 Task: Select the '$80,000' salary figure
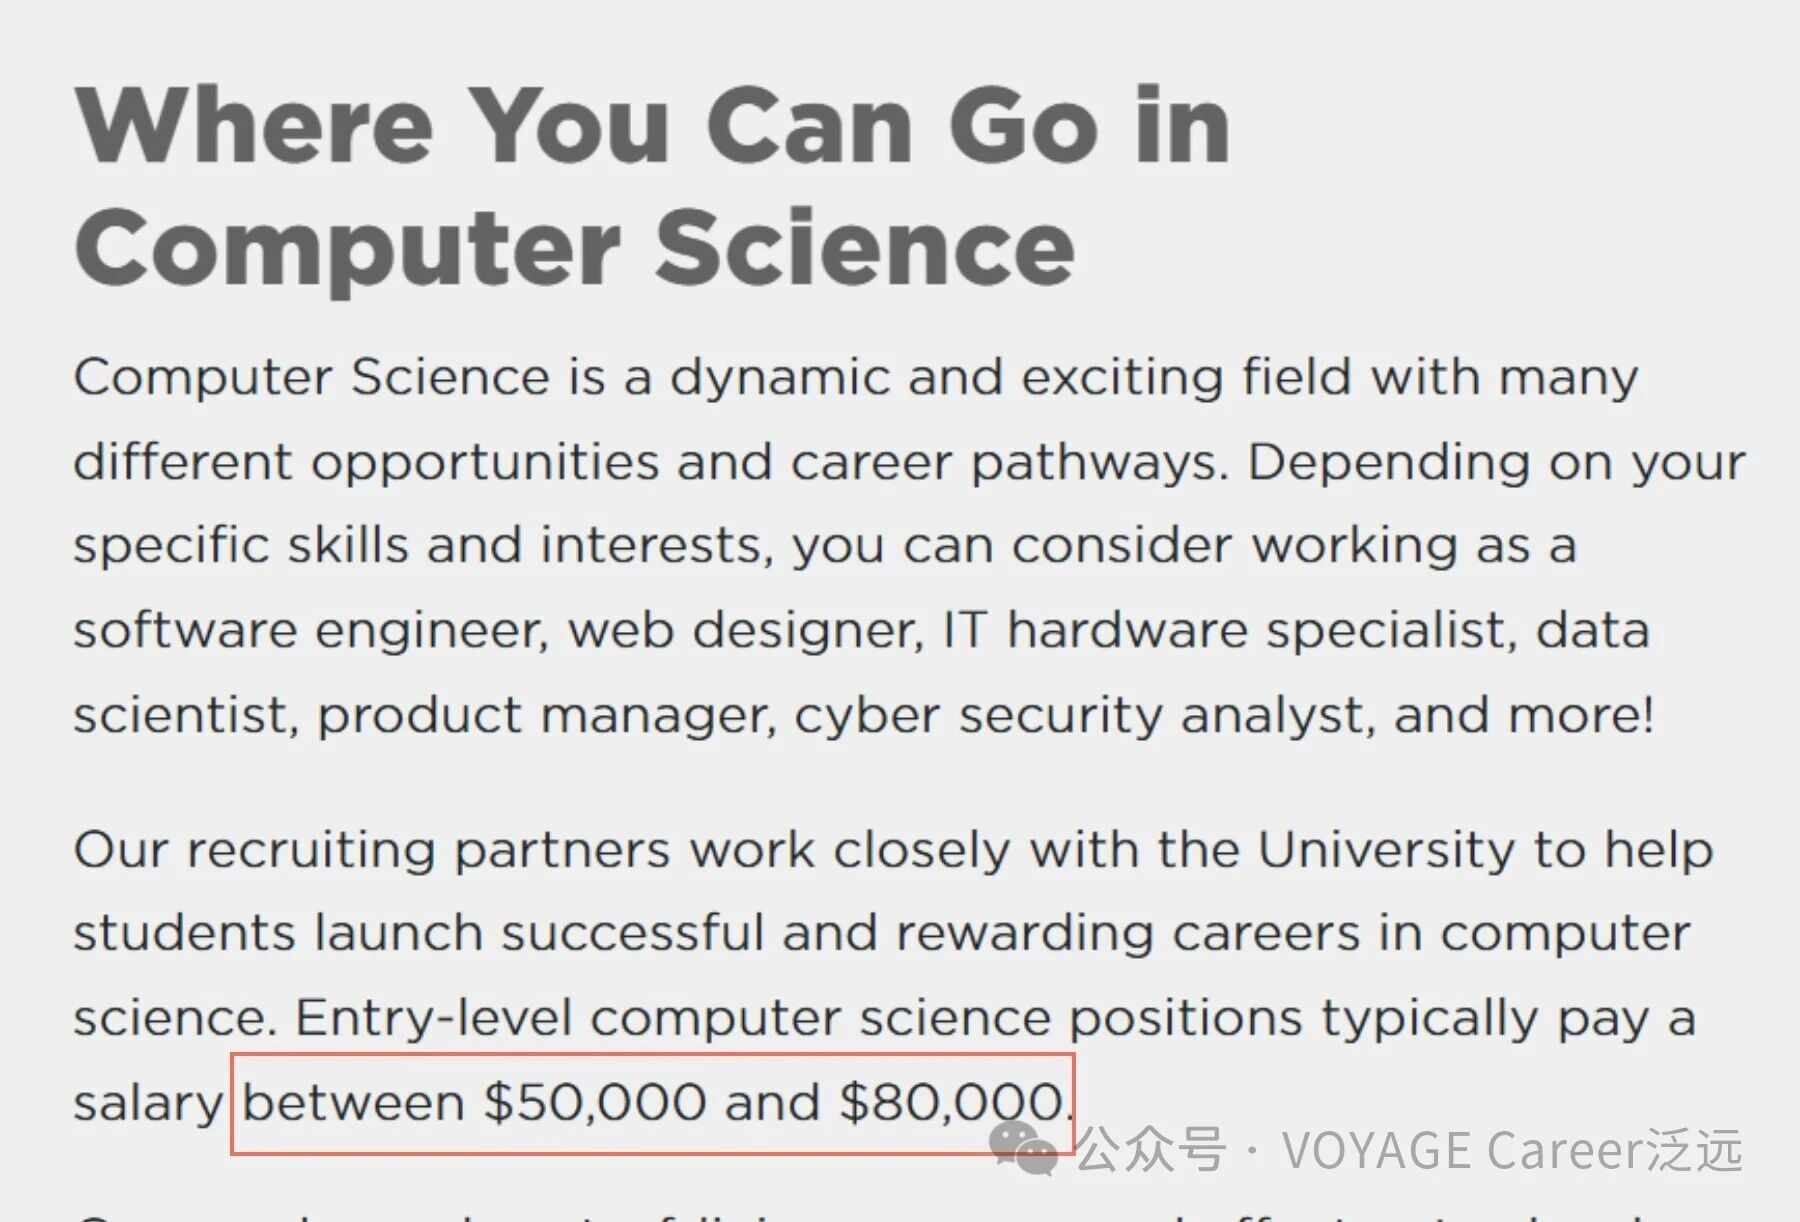point(950,1103)
